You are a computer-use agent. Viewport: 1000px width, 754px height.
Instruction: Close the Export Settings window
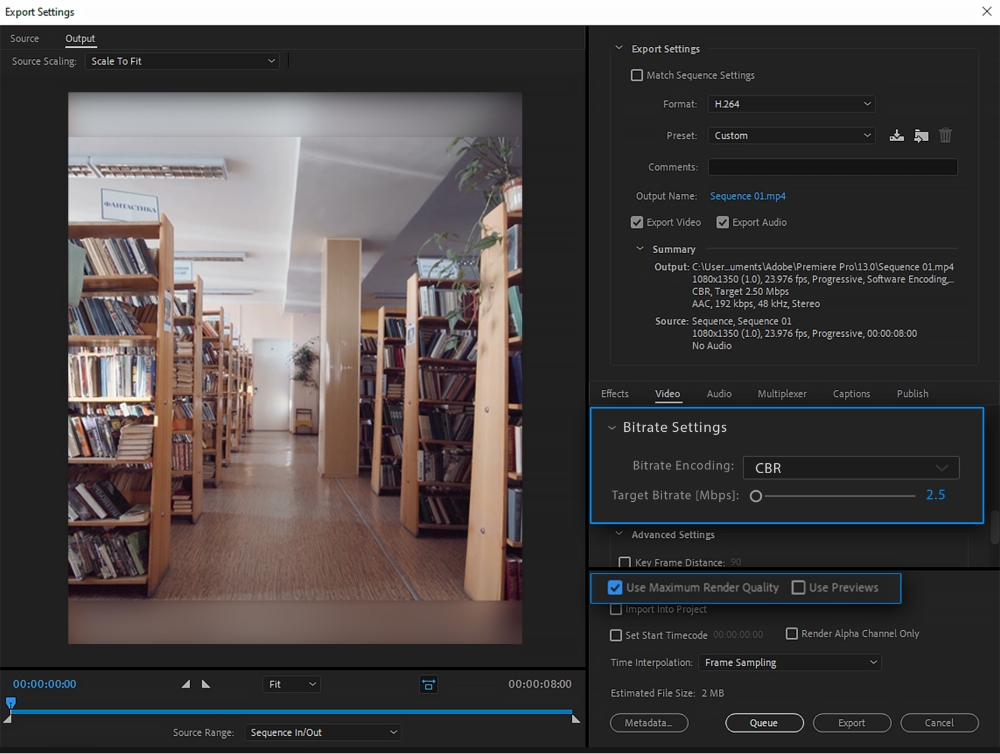click(x=986, y=12)
